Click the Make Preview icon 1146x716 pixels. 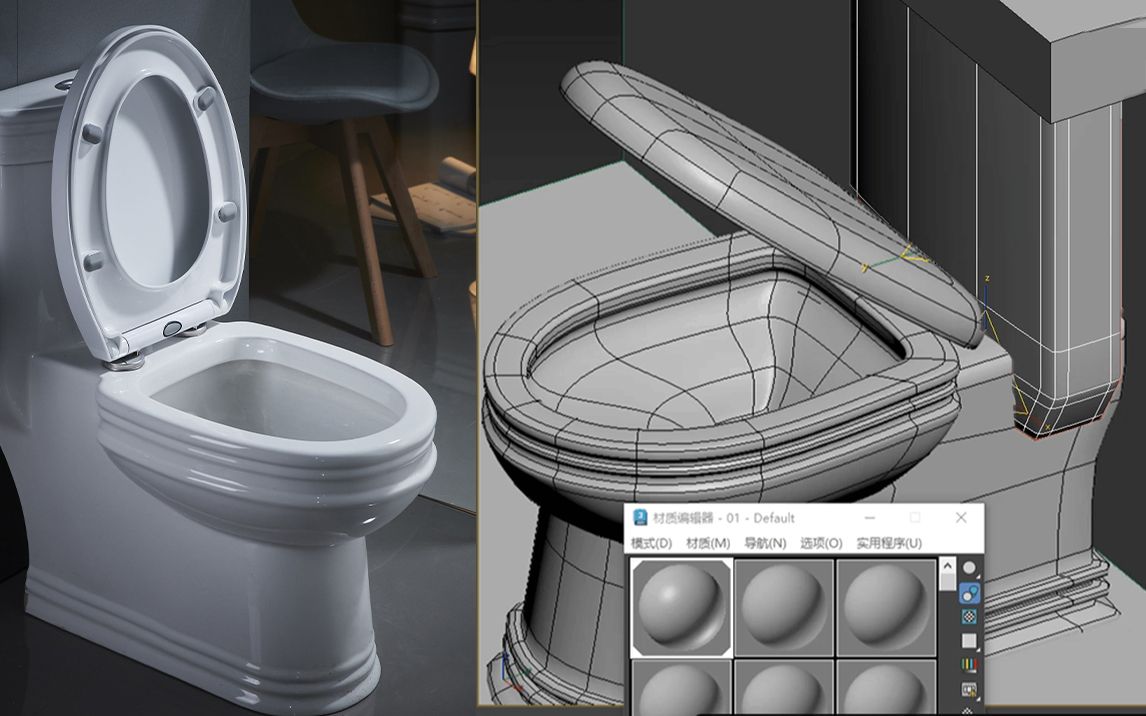point(969,689)
